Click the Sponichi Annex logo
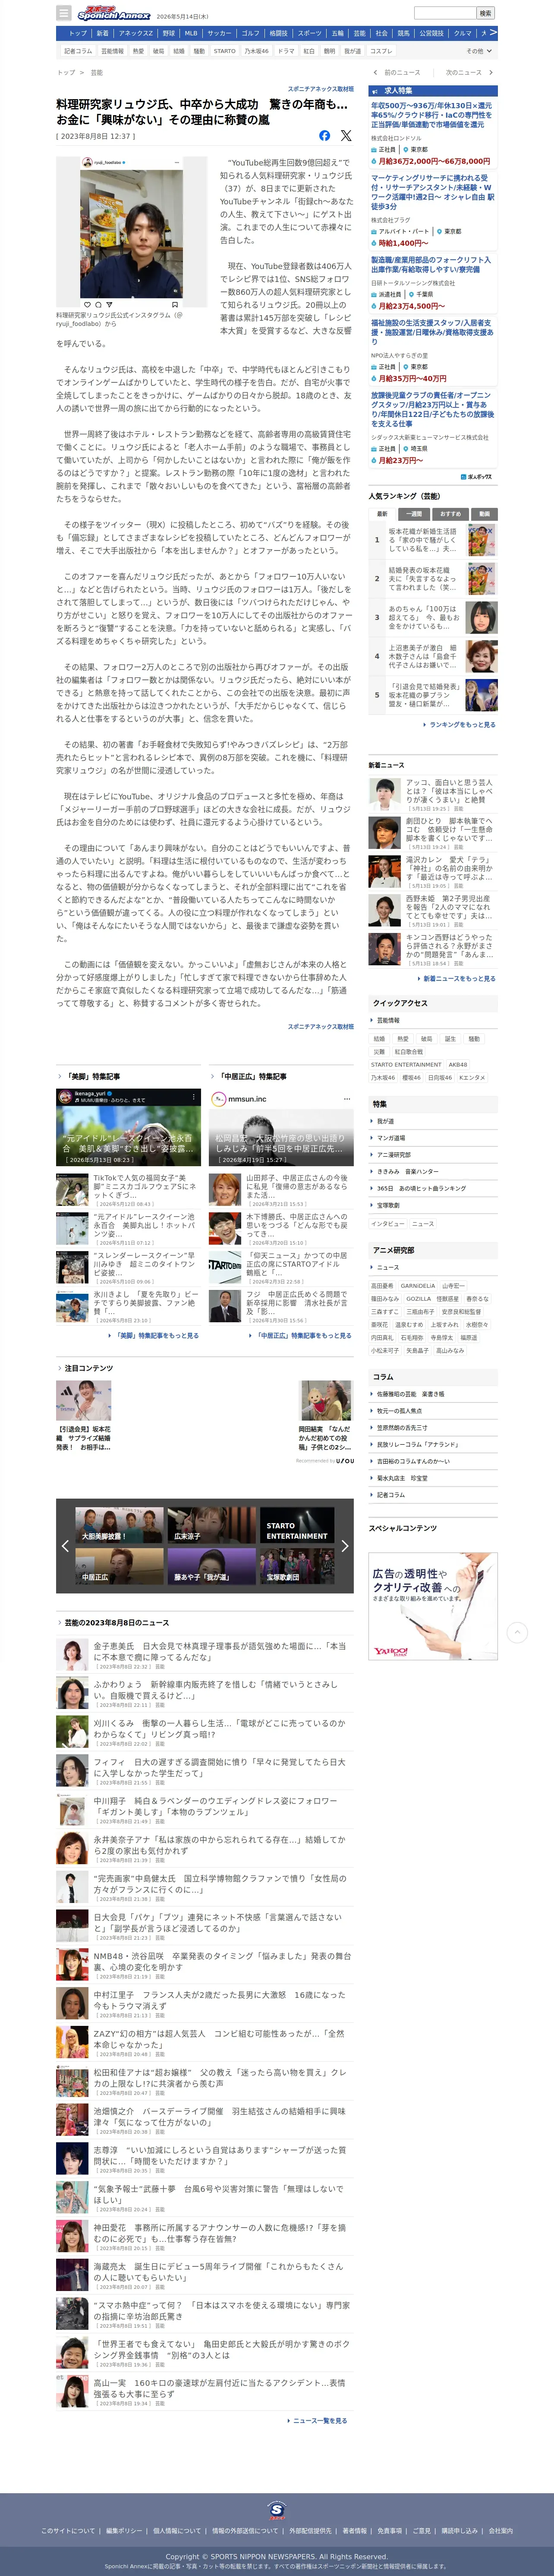The height and width of the screenshot is (2576, 554). [114, 14]
